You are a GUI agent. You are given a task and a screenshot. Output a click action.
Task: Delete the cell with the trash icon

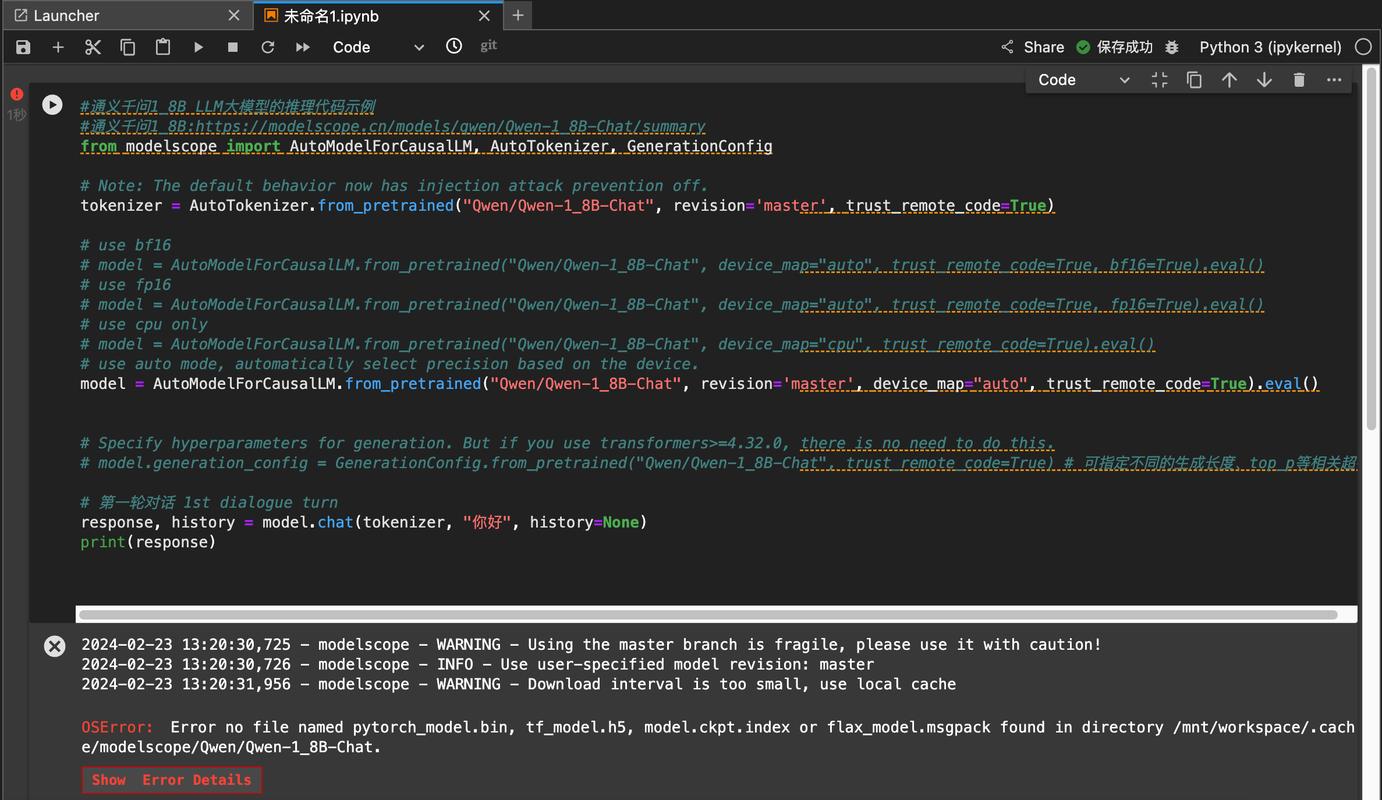[x=1299, y=80]
